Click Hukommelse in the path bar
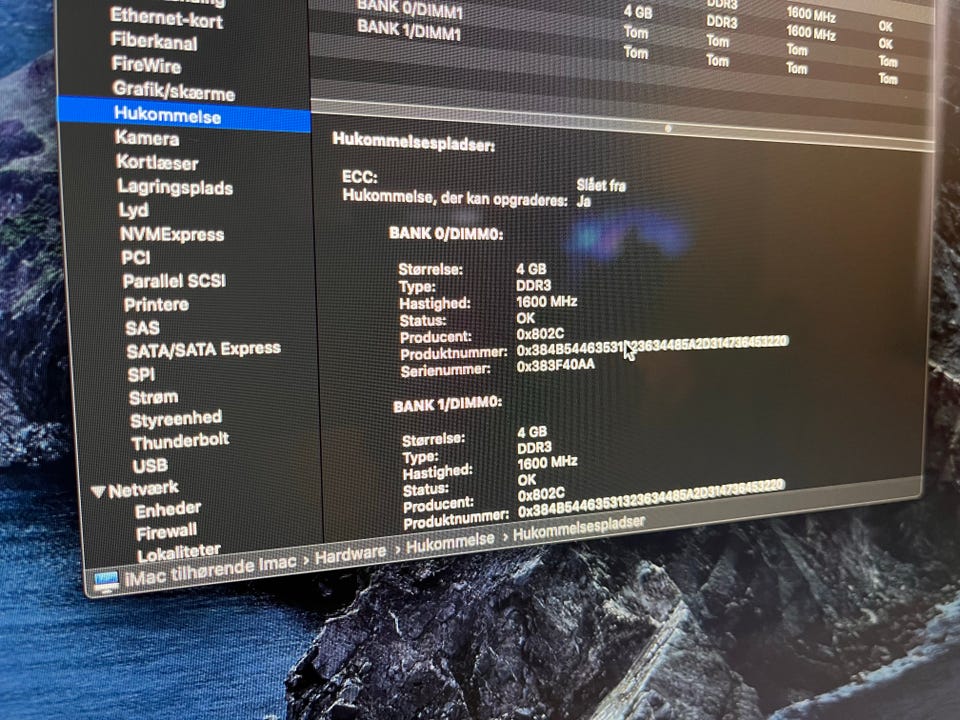The width and height of the screenshot is (960, 720). coord(451,542)
